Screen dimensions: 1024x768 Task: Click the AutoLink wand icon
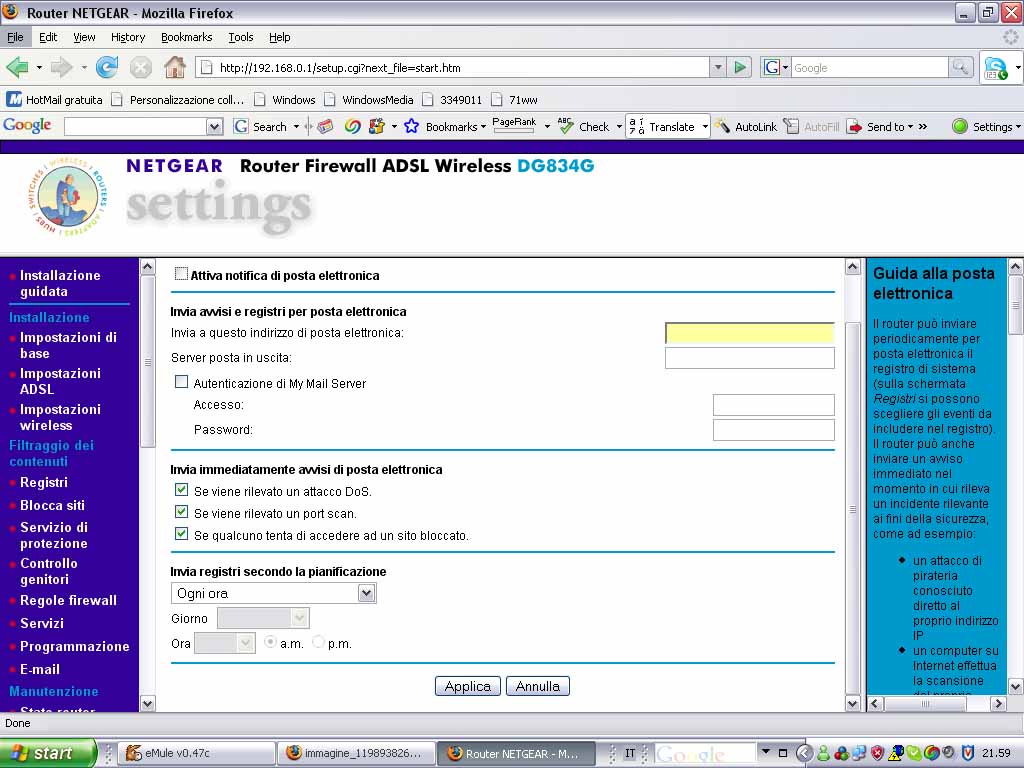[723, 127]
